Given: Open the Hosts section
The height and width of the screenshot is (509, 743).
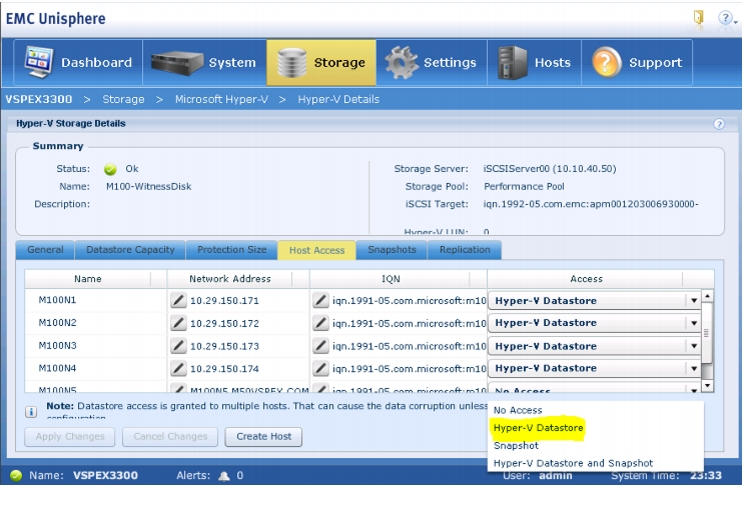Looking at the screenshot, I should click(534, 63).
